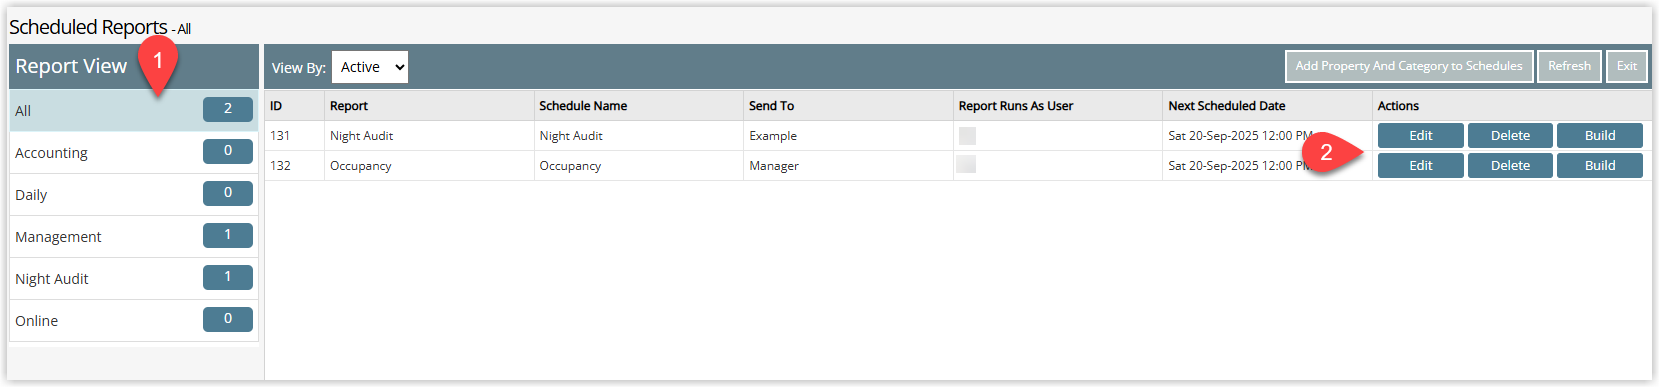Click the Report View panel heading
Viewport: 1660px width, 388px height.
pyautogui.click(x=71, y=66)
